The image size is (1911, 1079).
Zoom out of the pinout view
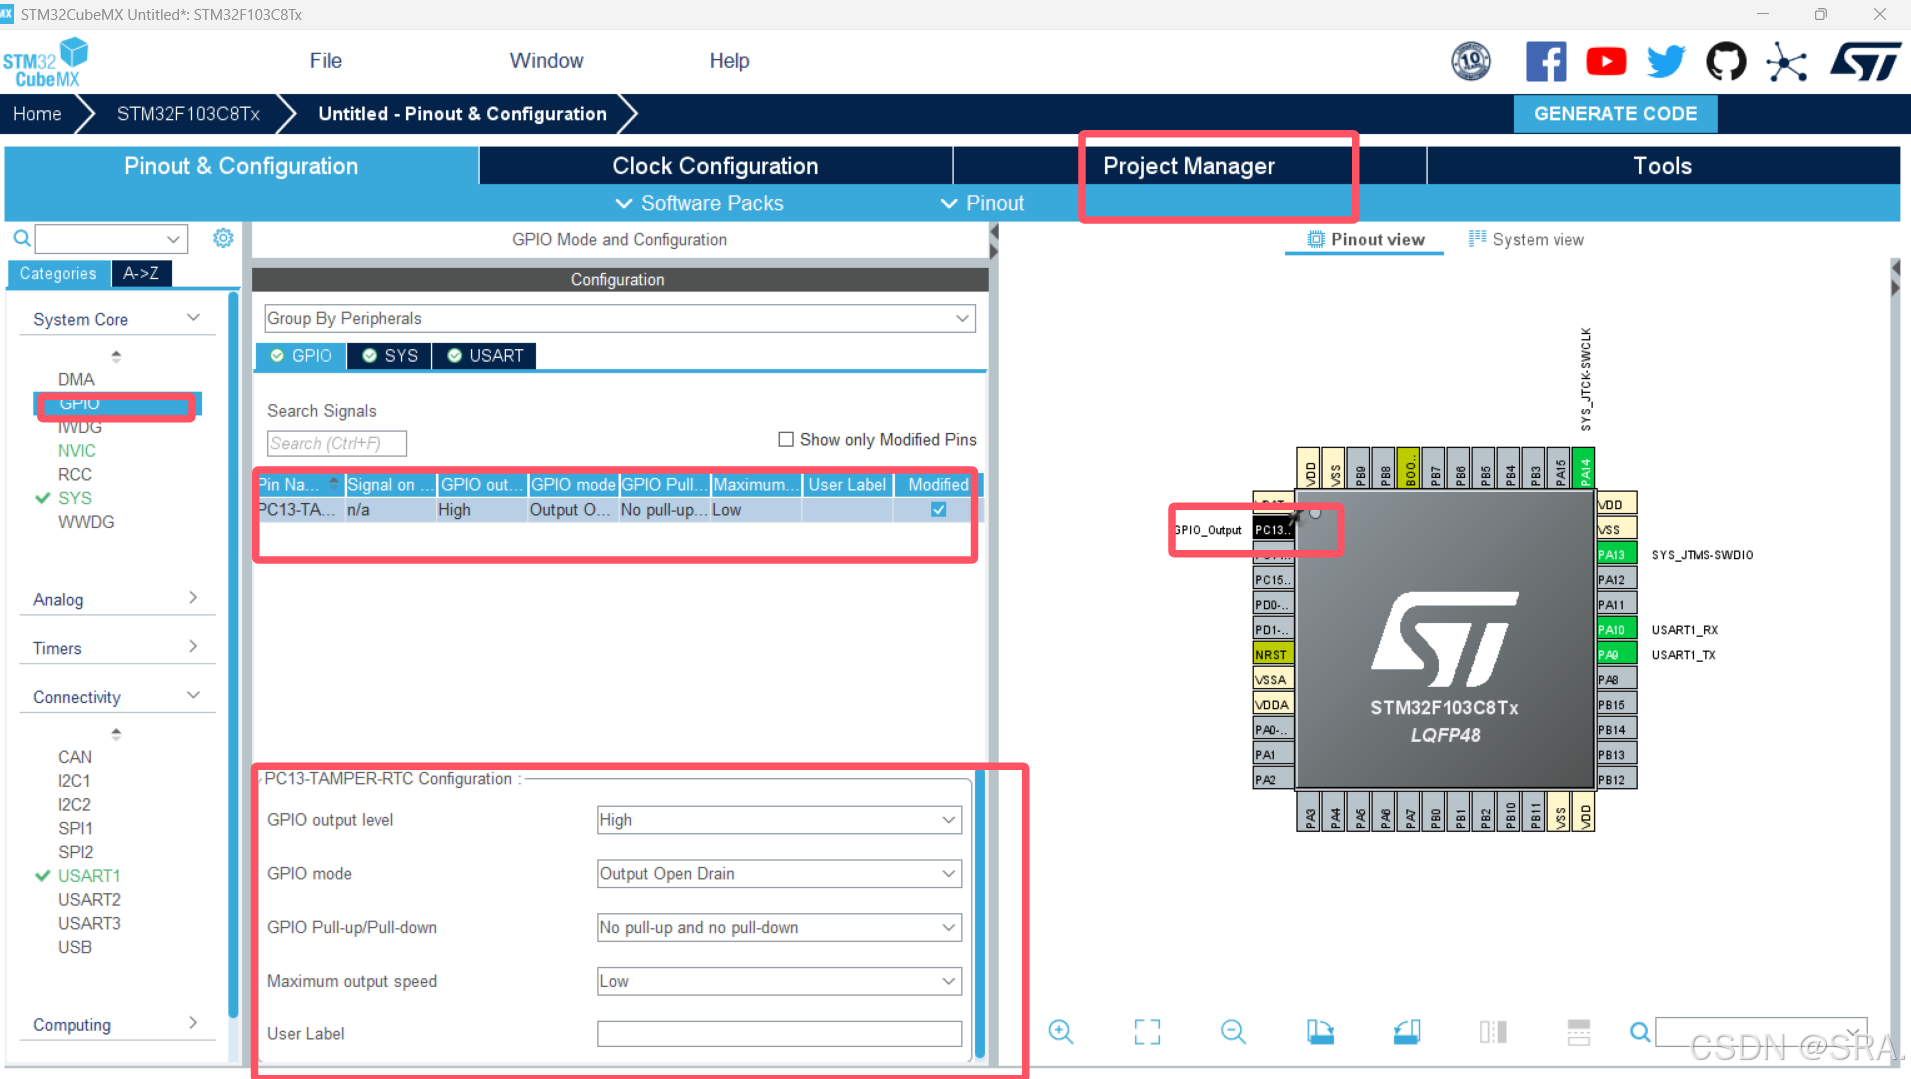pyautogui.click(x=1233, y=1031)
